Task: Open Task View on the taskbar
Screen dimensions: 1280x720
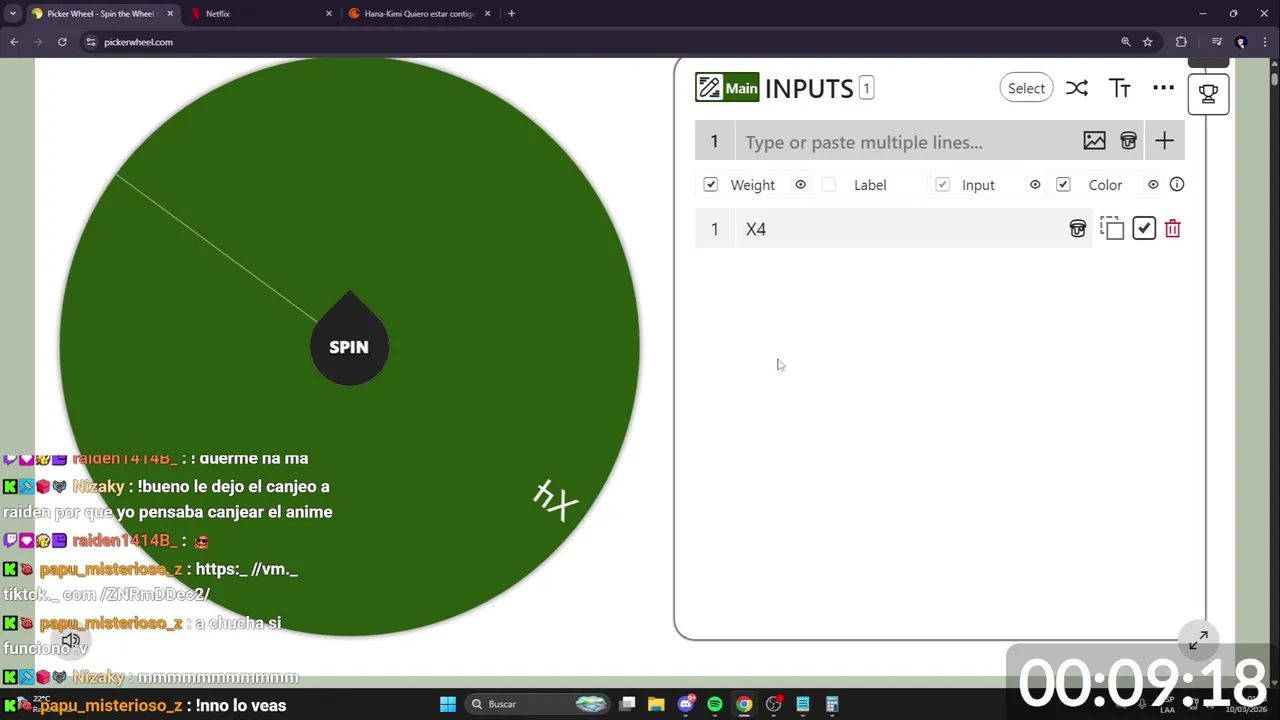Action: point(627,704)
